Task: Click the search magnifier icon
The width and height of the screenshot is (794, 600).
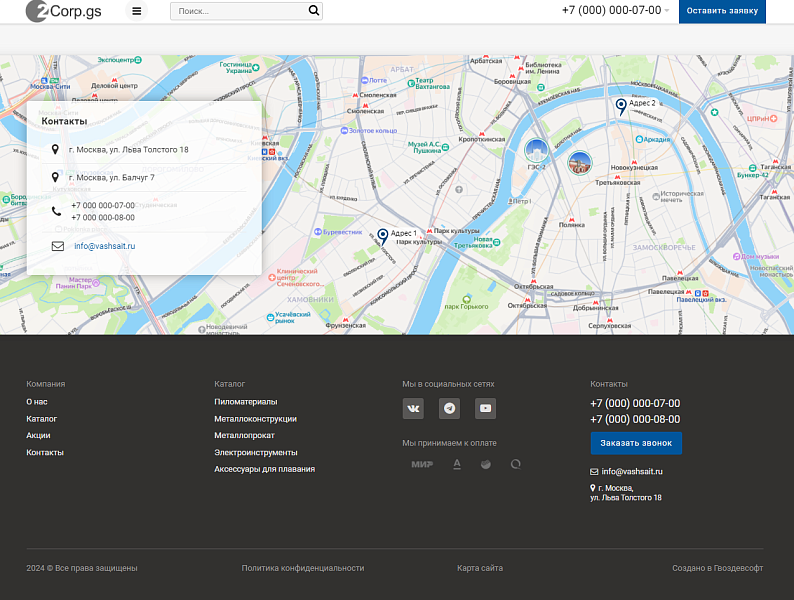Action: point(314,11)
